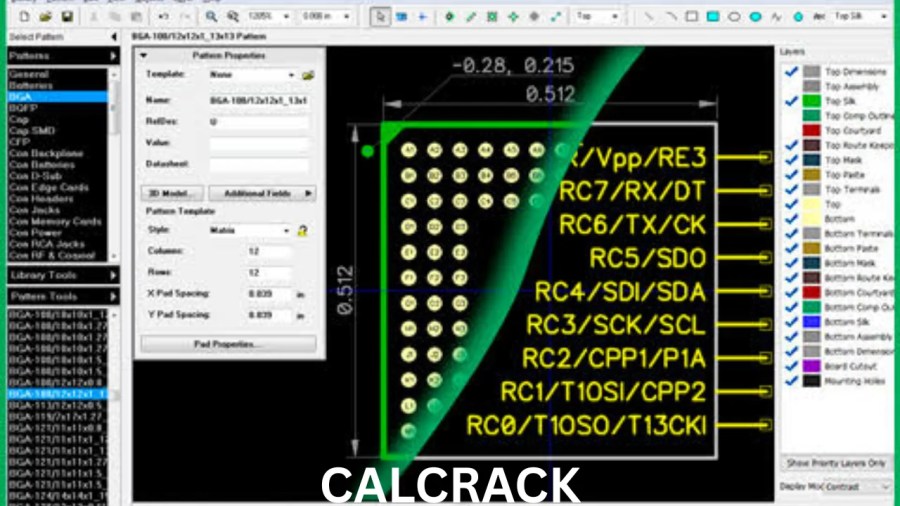Toggle Bottom Paste layer checkmark
900x506 pixels.
pos(792,248)
